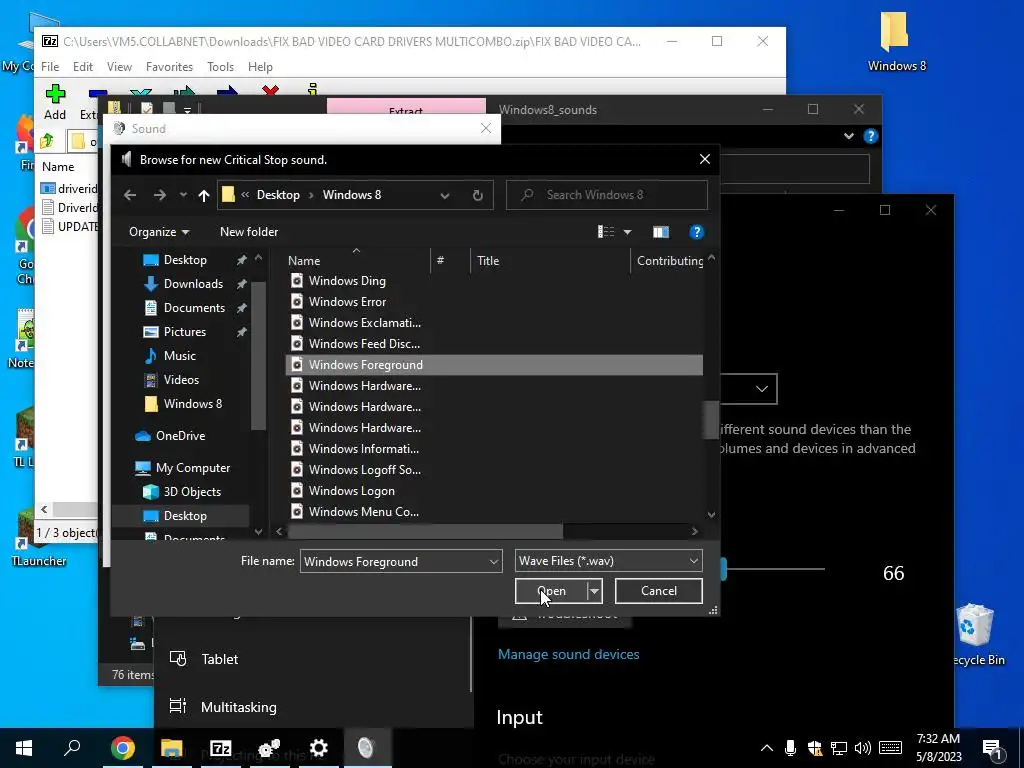Image resolution: width=1024 pixels, height=768 pixels.
Task: Open taskbar Search icon
Action: [x=72, y=748]
